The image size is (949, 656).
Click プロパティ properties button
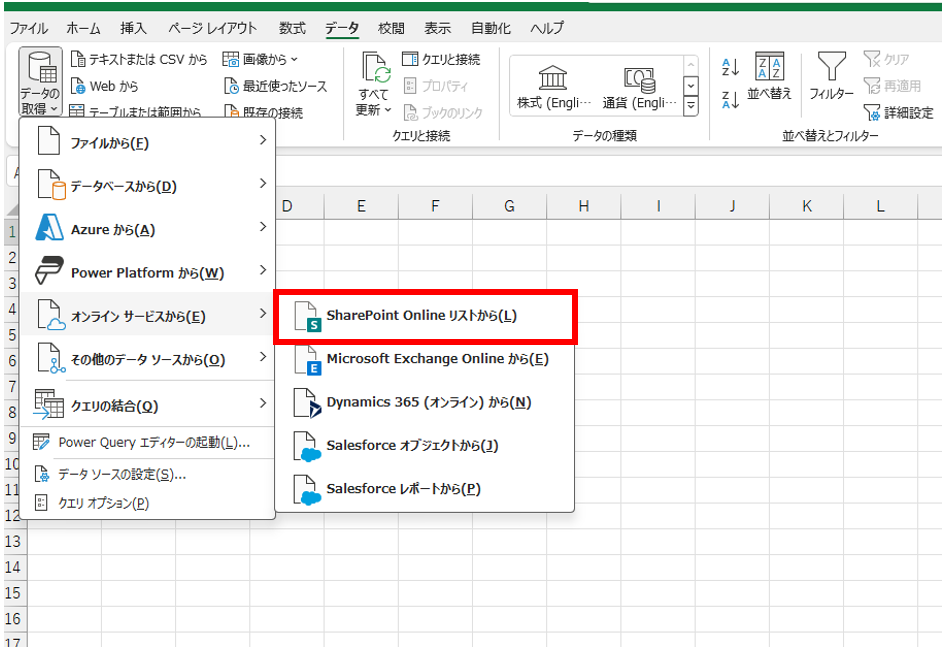[436, 86]
